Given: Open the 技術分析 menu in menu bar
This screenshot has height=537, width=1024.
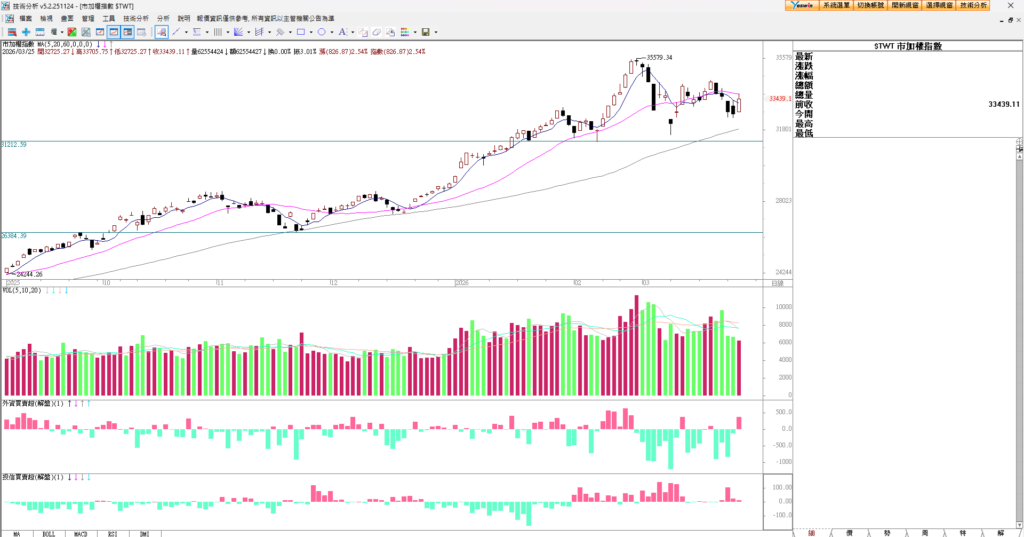Looking at the screenshot, I should click(x=136, y=18).
